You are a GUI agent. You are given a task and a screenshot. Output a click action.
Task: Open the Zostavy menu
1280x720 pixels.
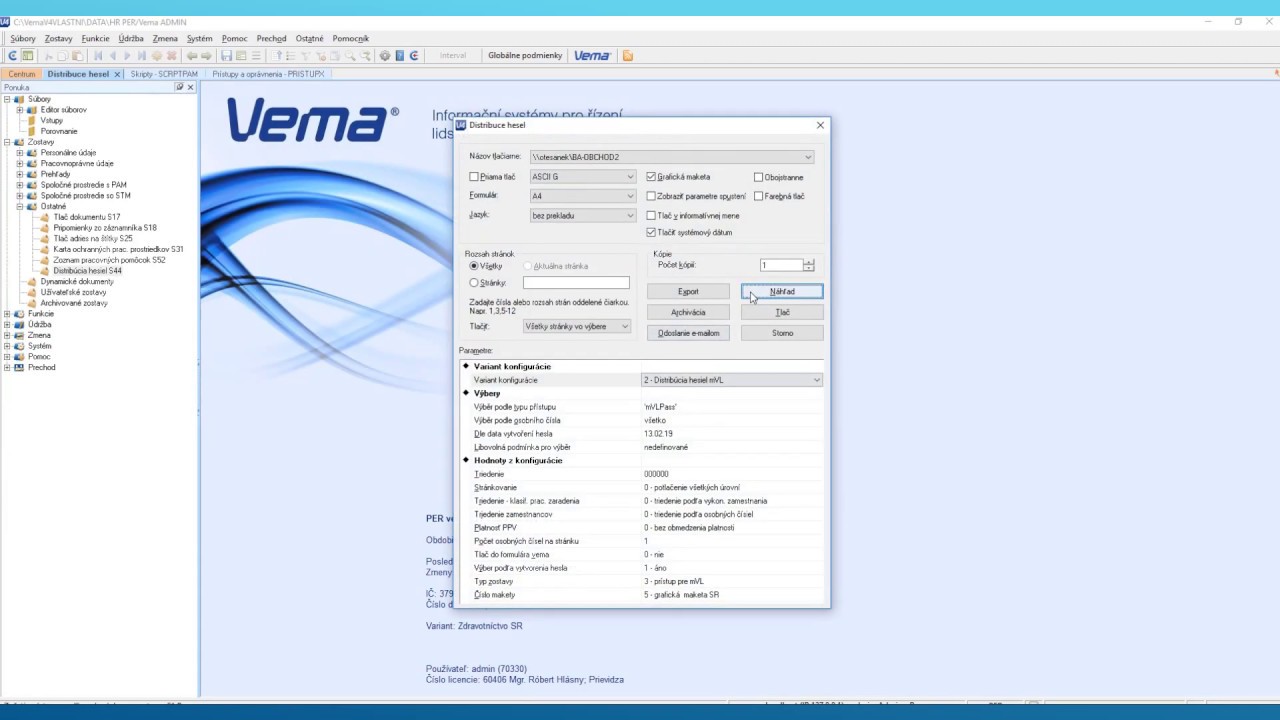(58, 38)
